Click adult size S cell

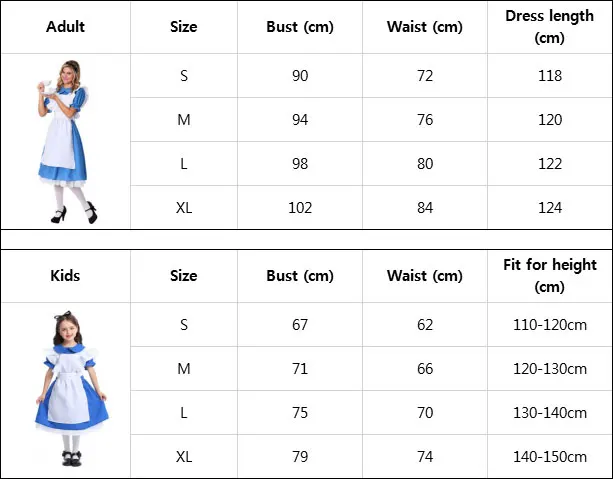[184, 75]
